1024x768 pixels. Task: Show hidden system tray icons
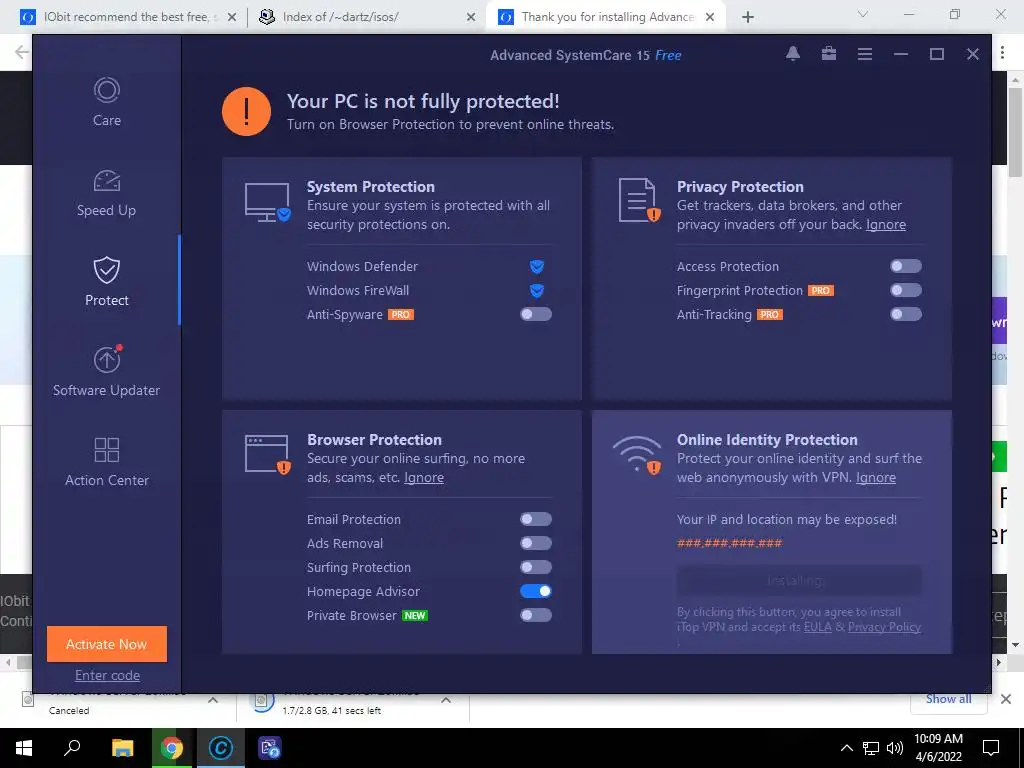click(x=846, y=748)
